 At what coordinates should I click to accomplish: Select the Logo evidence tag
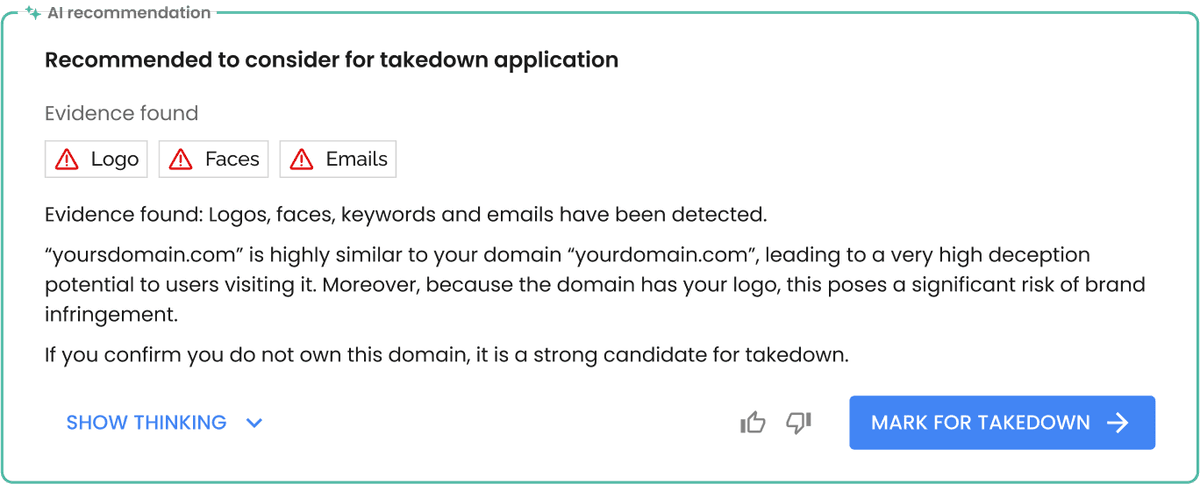tap(96, 159)
